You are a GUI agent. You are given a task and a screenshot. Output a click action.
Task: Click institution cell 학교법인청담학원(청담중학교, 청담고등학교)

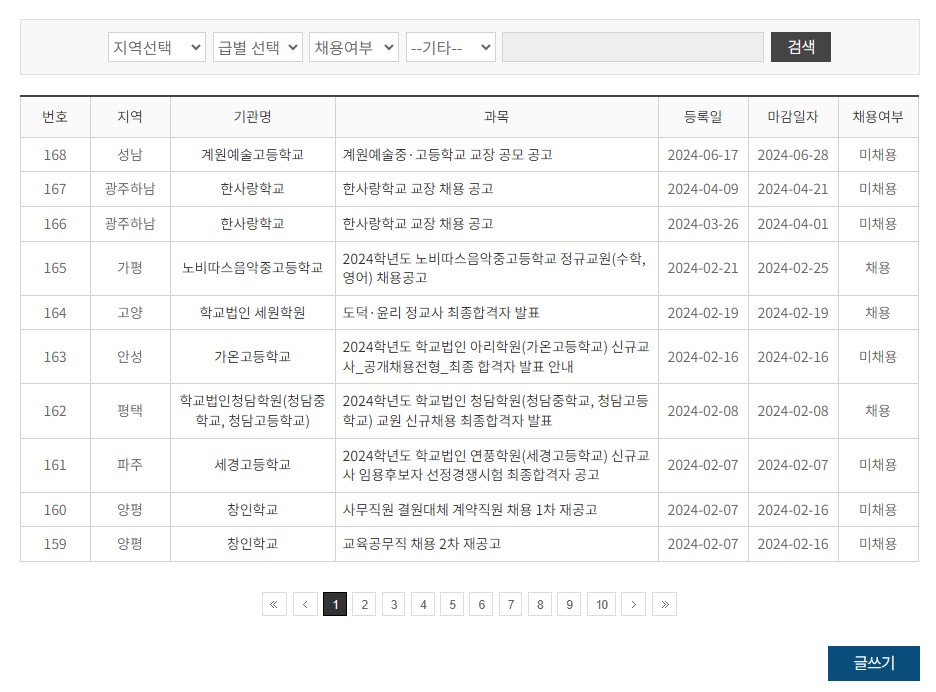[x=253, y=411]
